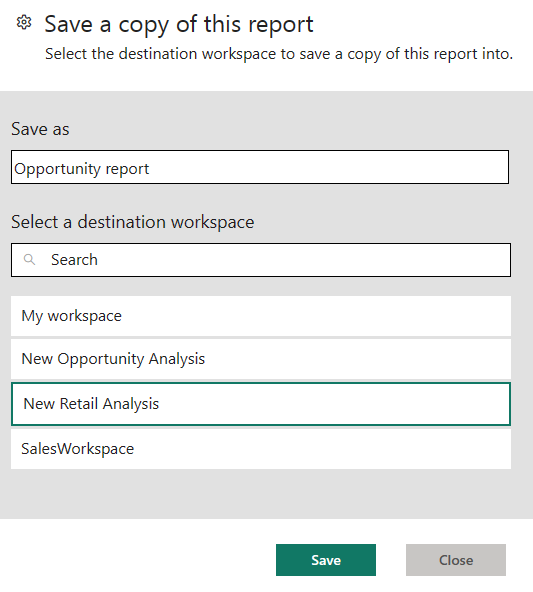Click Select a destination workspace heading

click(132, 222)
